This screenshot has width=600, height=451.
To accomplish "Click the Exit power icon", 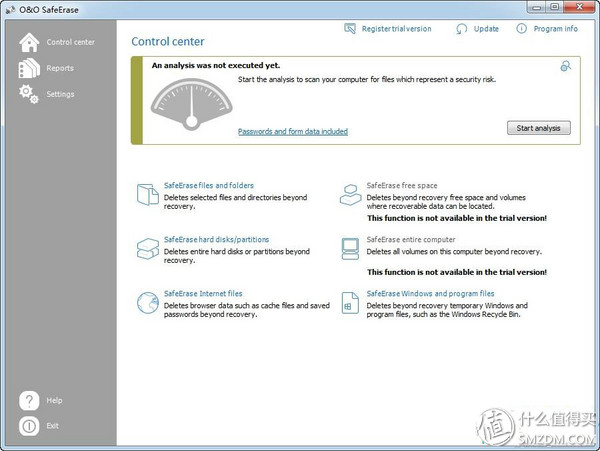I will 29,426.
